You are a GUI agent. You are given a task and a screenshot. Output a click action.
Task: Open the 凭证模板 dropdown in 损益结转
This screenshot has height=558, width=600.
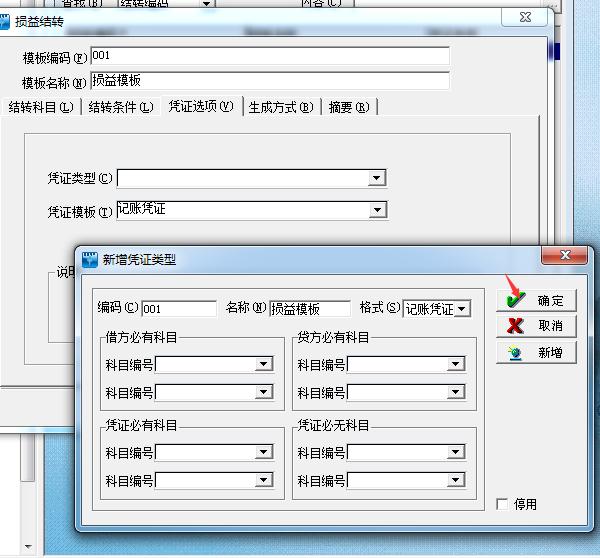point(377,210)
